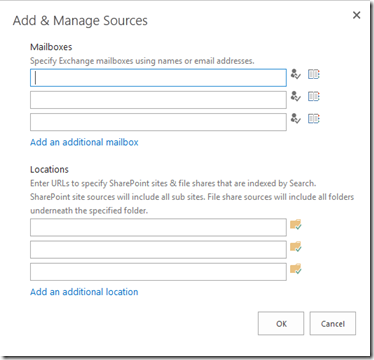Validate third location URL folder icon
Image resolution: width=374 pixels, height=360 pixels.
pyautogui.click(x=296, y=269)
